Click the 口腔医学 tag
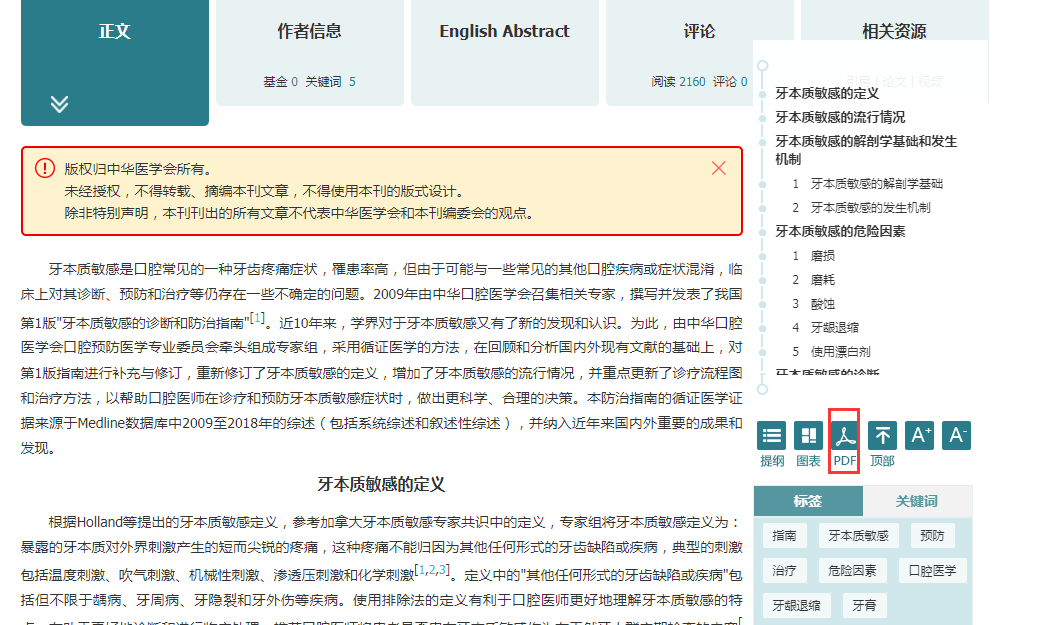Viewport: 1060px width, 625px height. point(933,571)
